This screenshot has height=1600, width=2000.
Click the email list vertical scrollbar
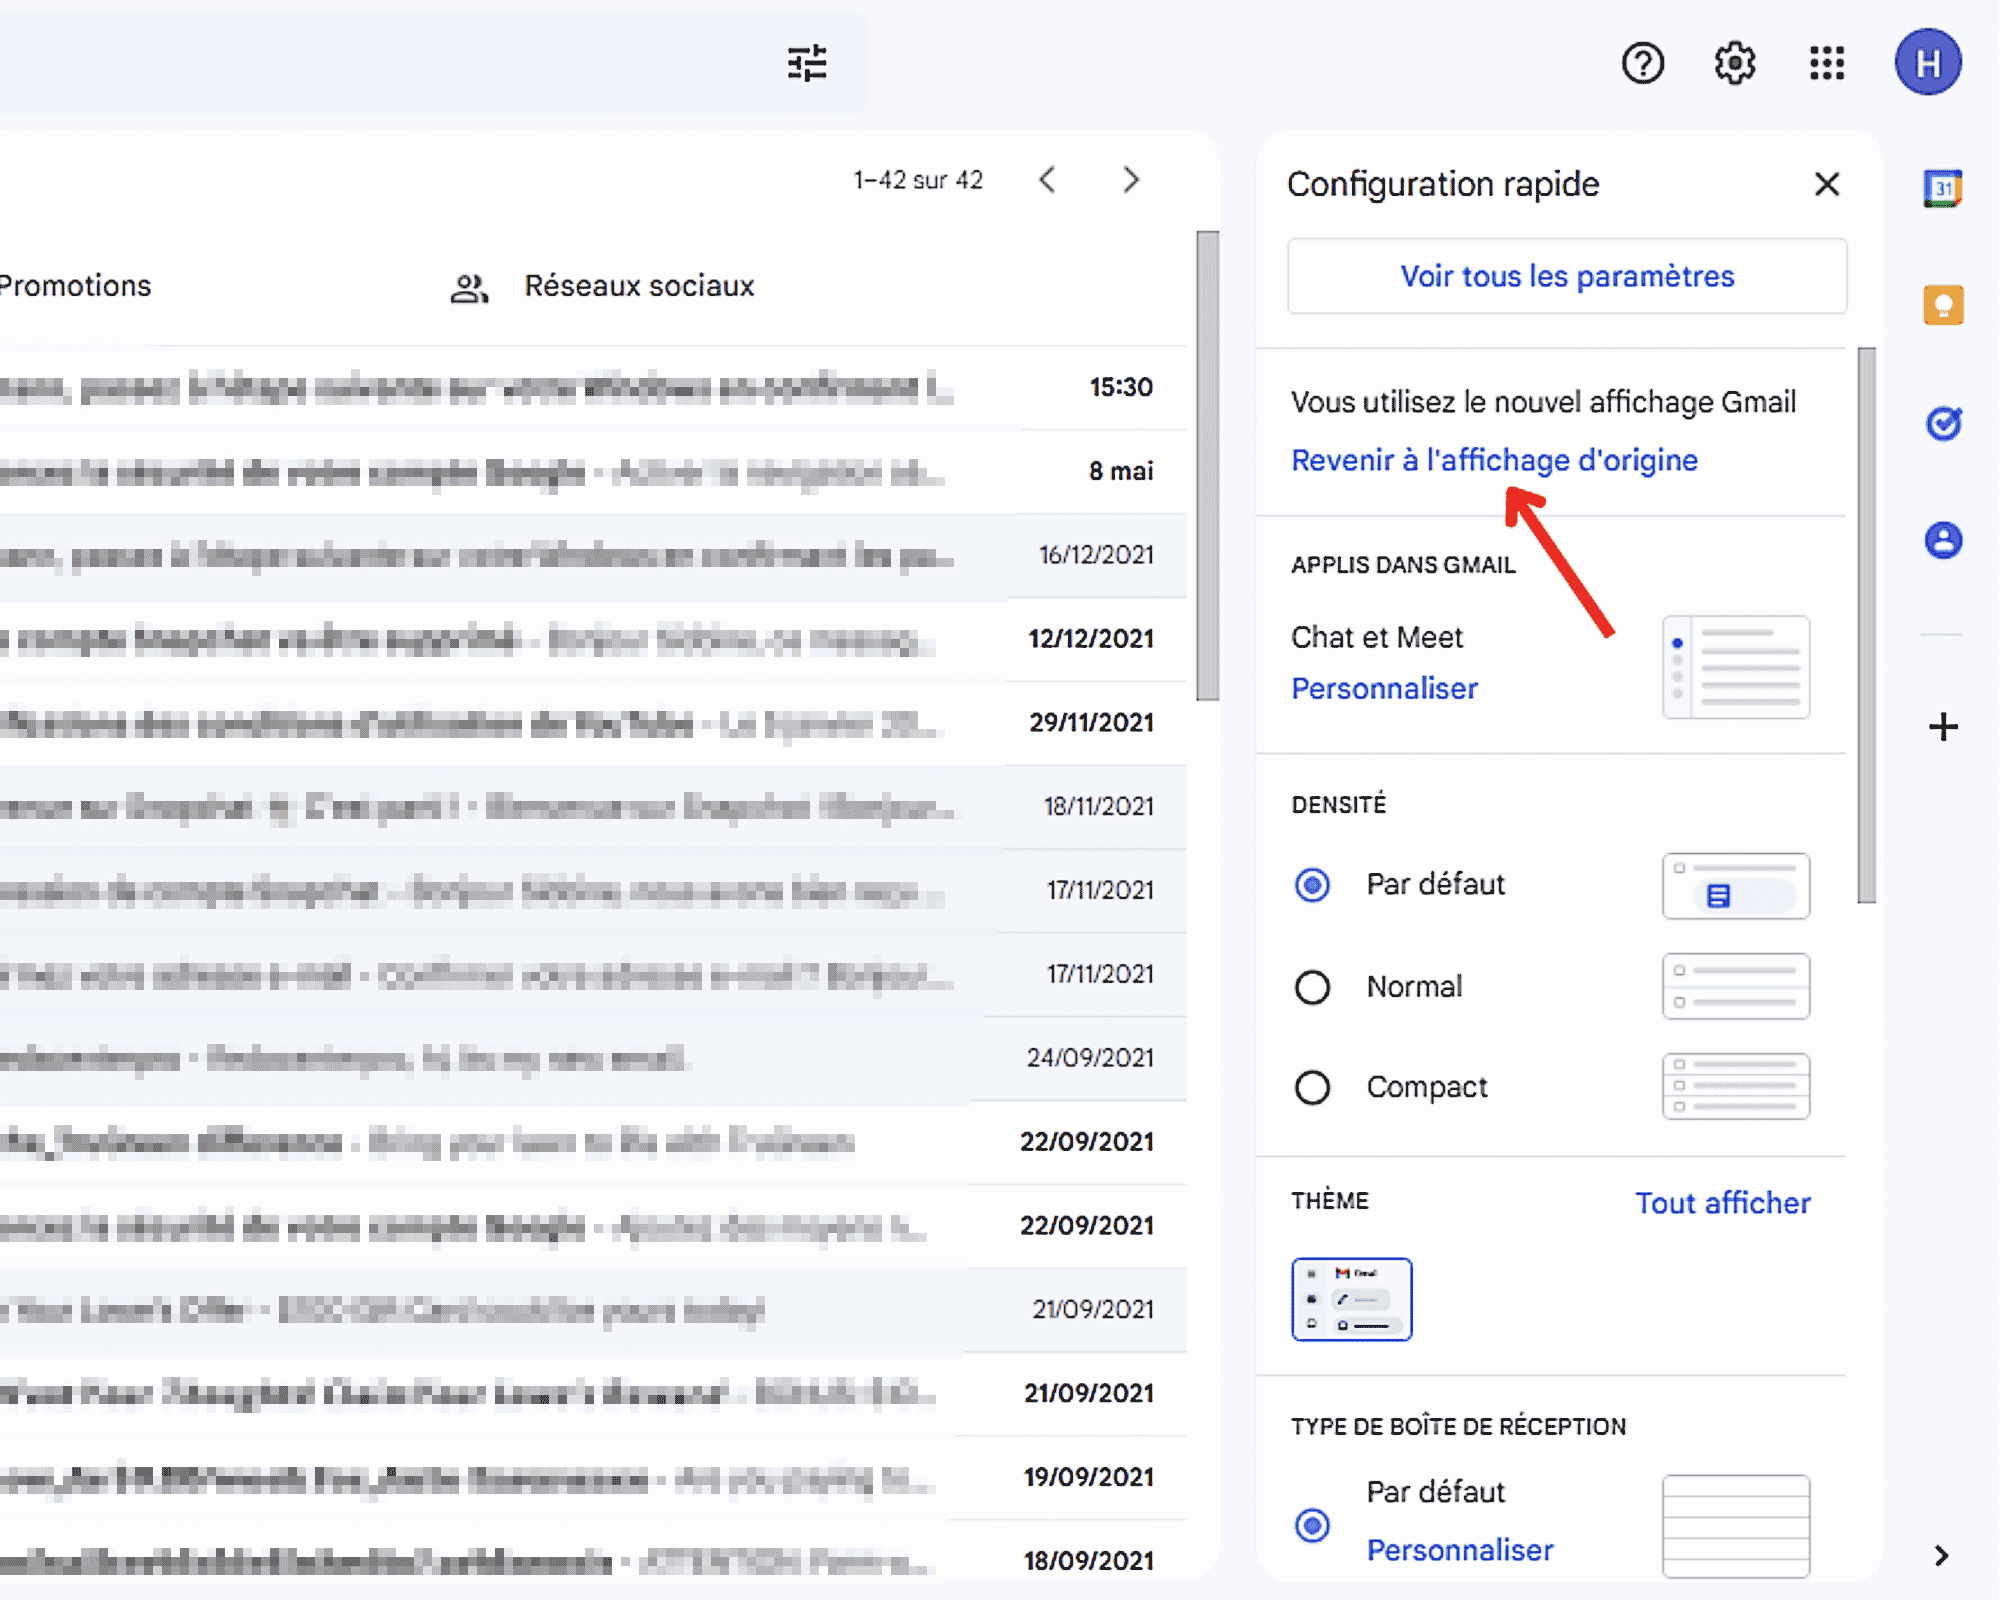click(x=1208, y=466)
